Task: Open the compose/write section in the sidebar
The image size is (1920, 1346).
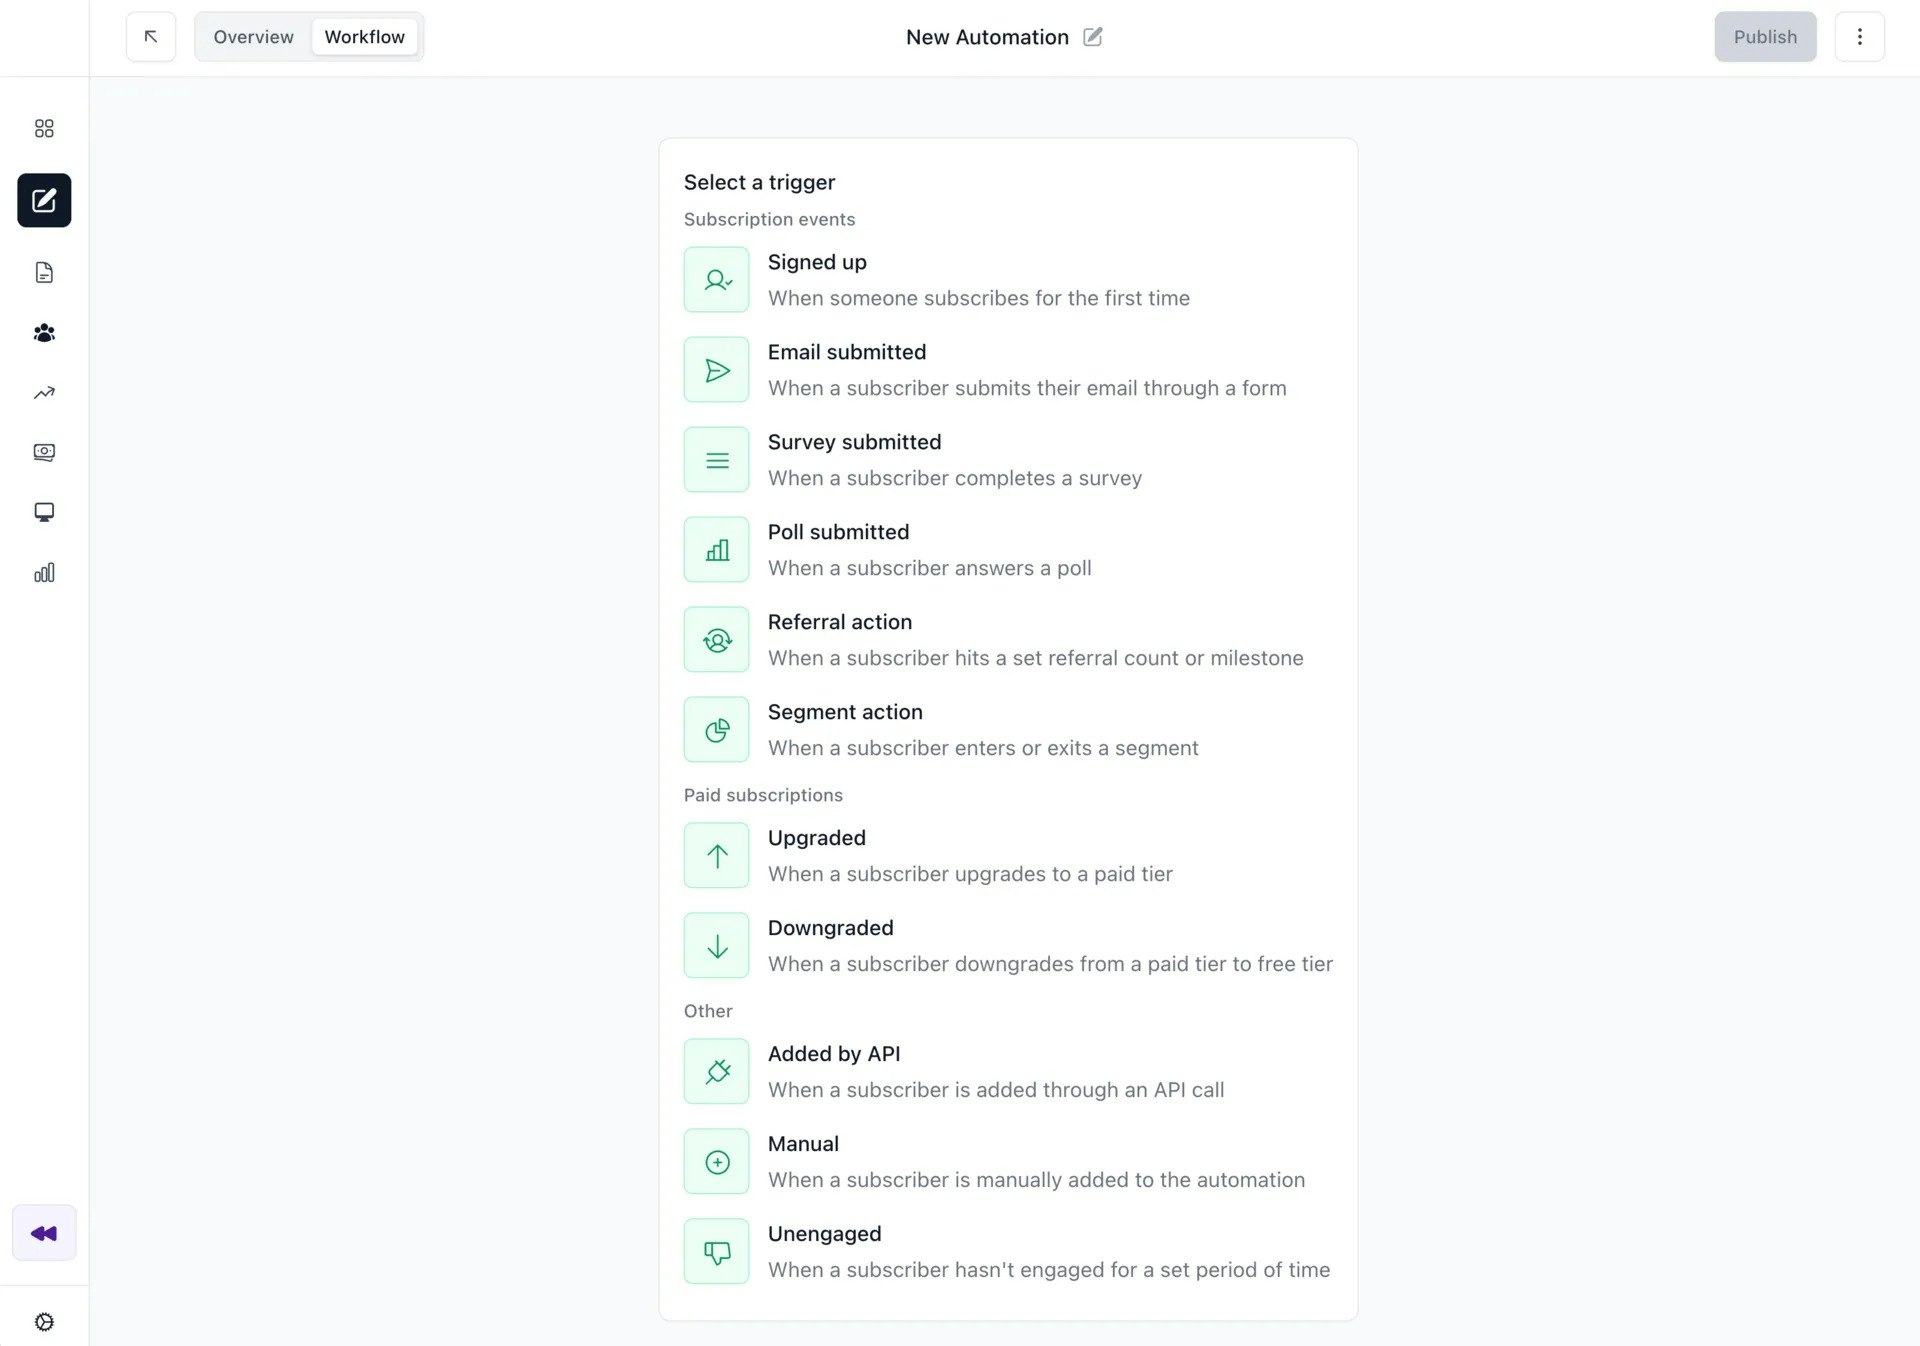Action: point(44,200)
